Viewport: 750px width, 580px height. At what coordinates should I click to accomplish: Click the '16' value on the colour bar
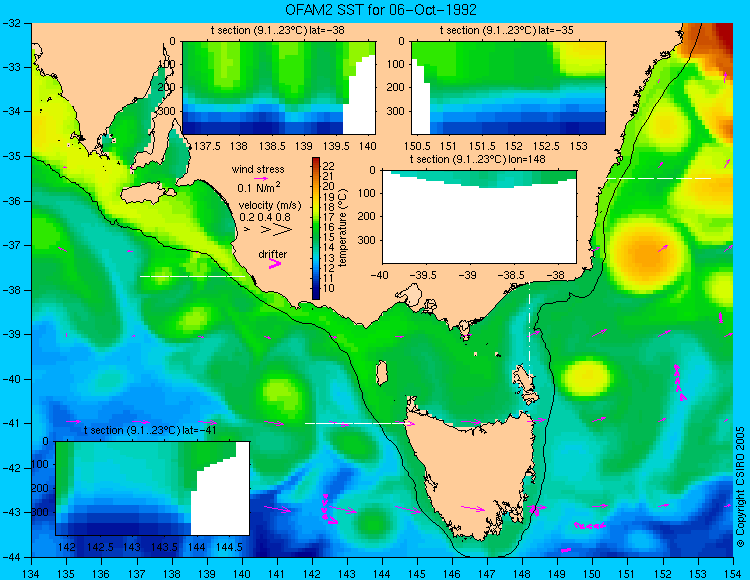(329, 227)
